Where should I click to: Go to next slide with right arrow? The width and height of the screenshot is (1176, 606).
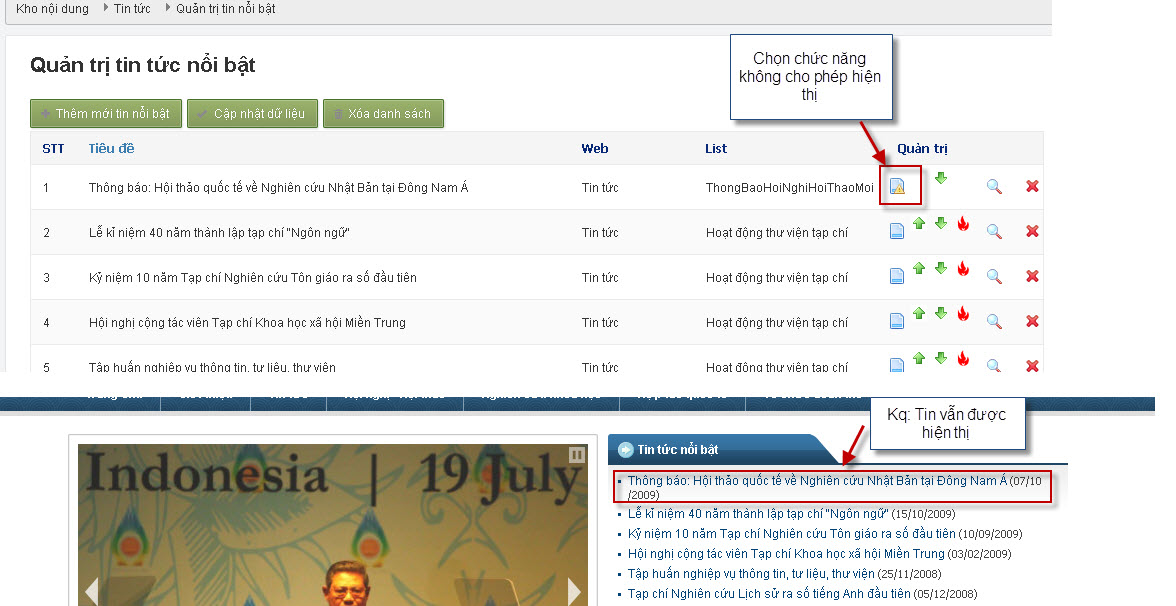pos(574,591)
